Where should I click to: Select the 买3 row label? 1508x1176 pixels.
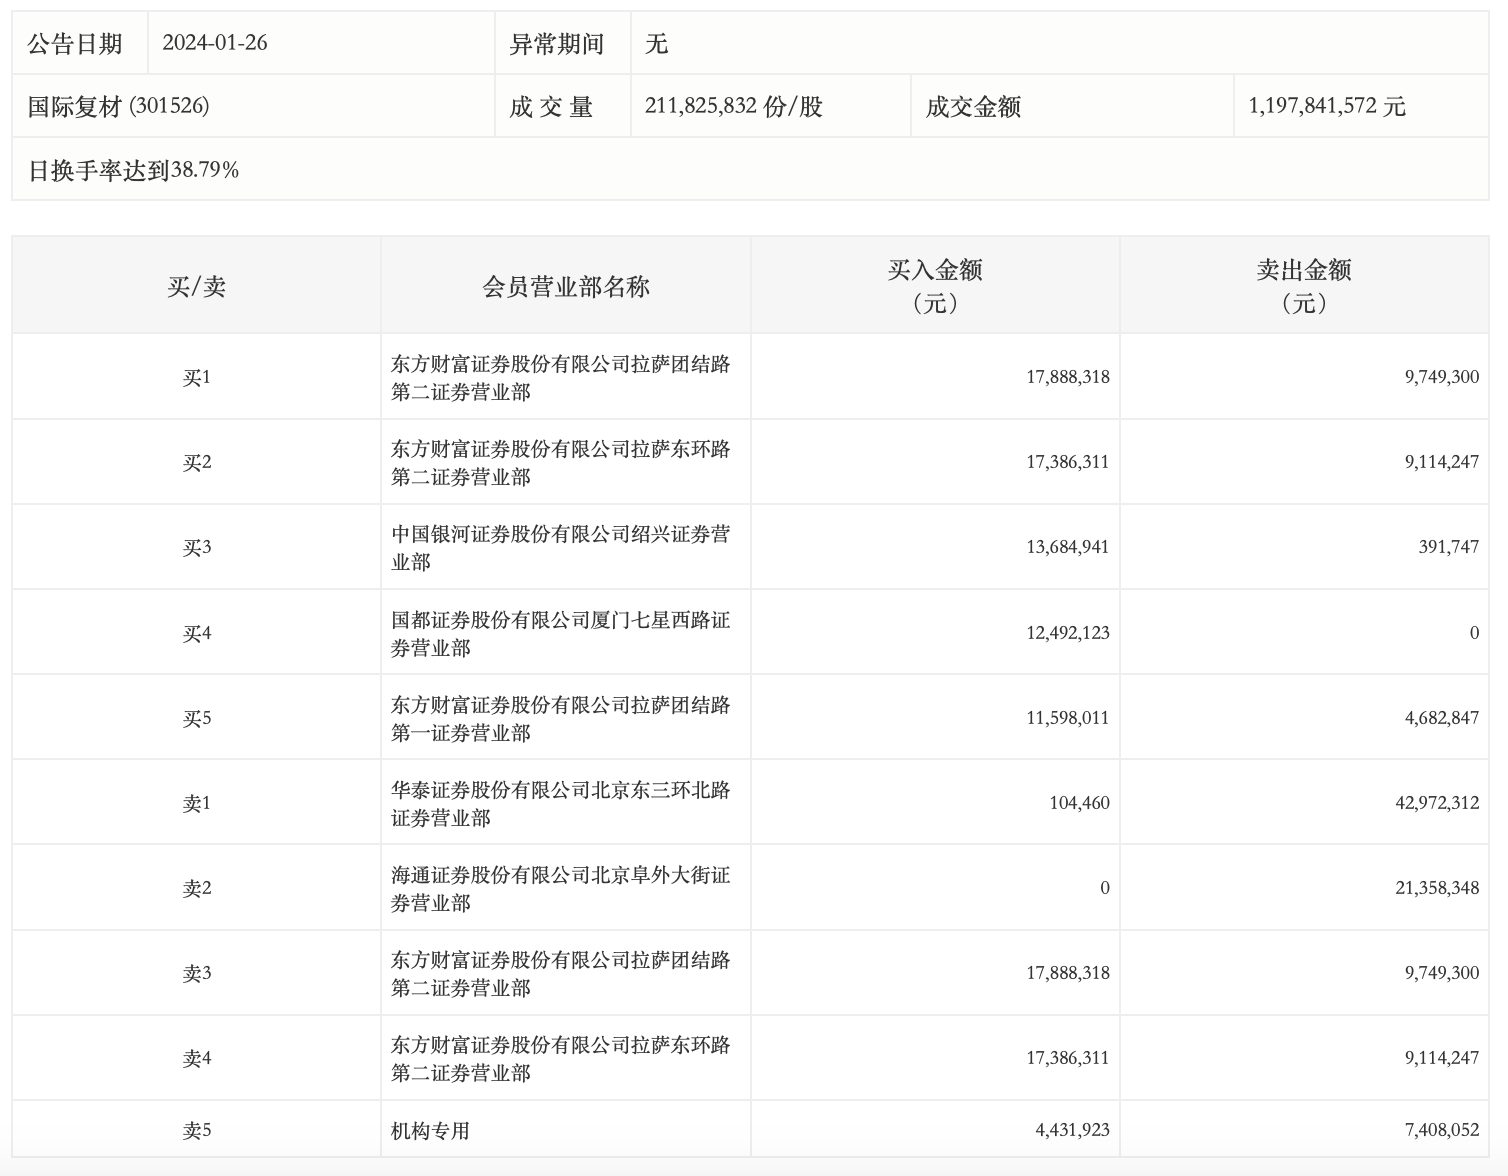(x=197, y=548)
